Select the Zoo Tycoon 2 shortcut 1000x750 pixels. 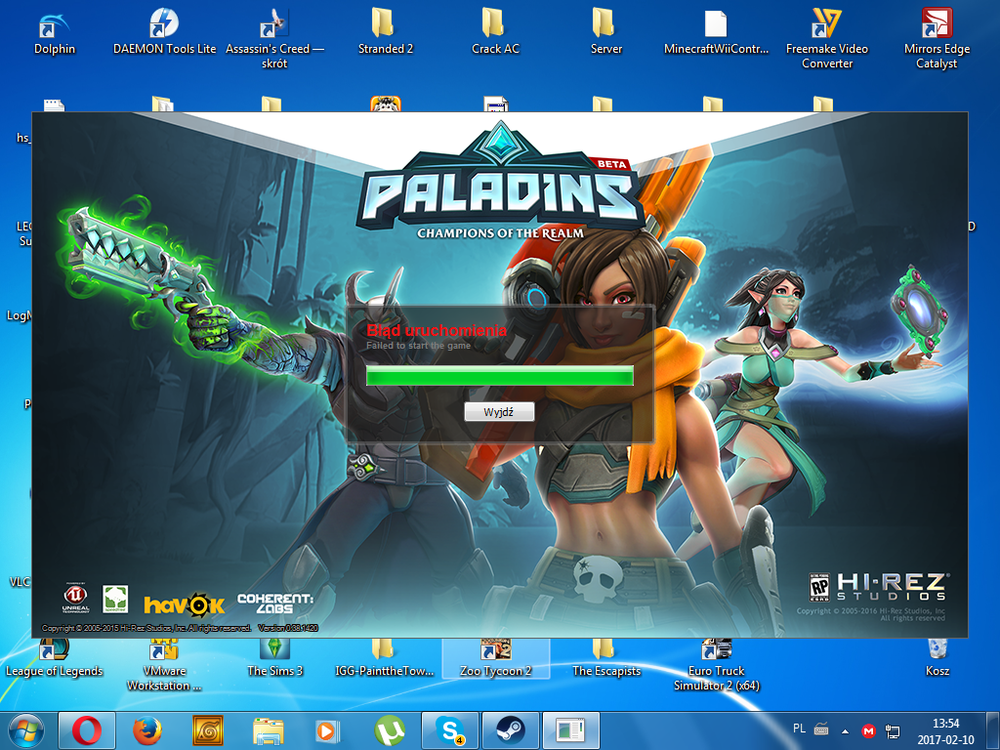point(496,659)
